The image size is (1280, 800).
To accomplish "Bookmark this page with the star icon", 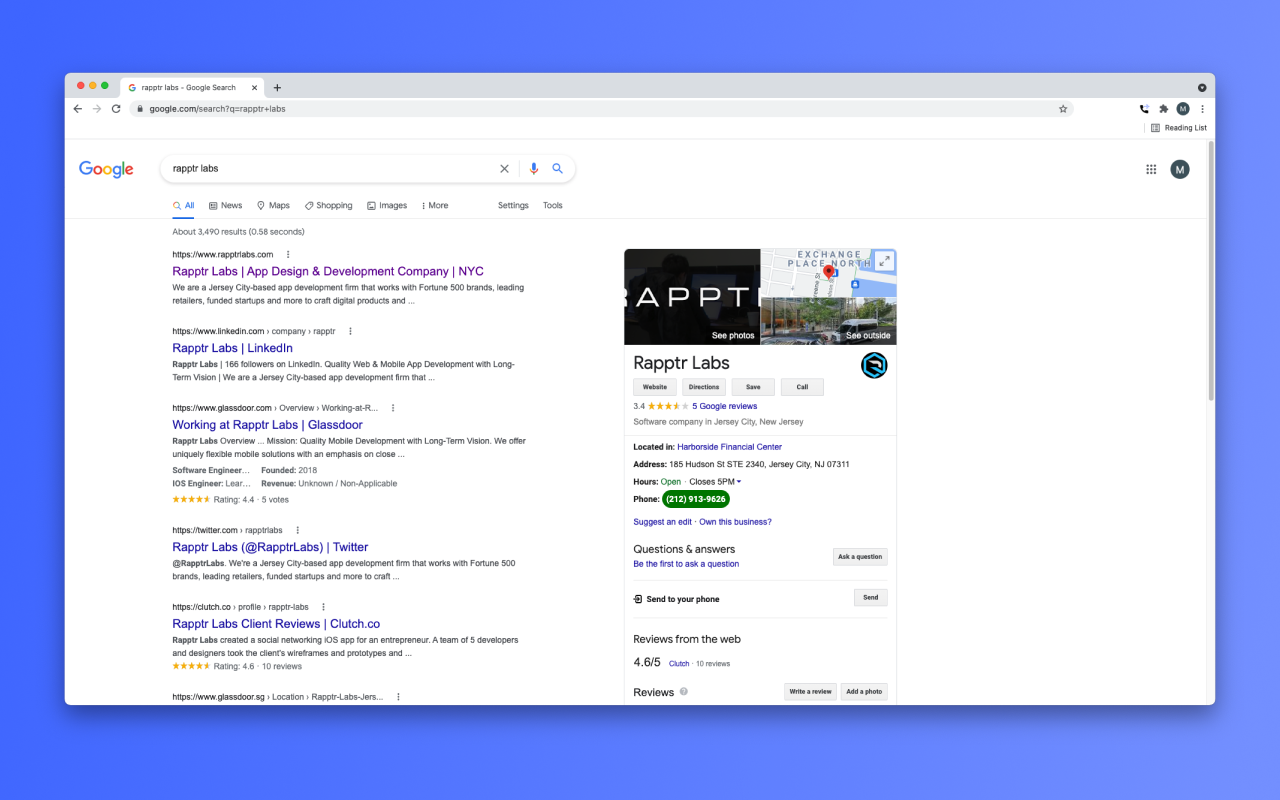I will [x=1063, y=109].
